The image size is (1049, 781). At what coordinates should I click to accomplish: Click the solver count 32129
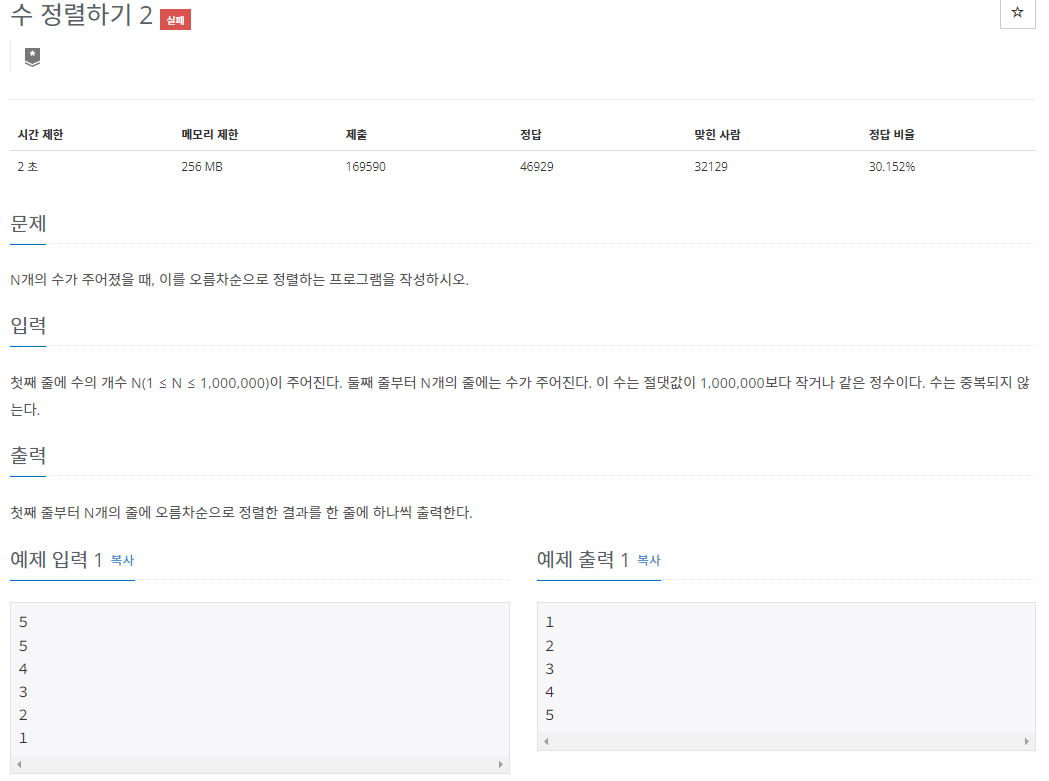[x=710, y=167]
